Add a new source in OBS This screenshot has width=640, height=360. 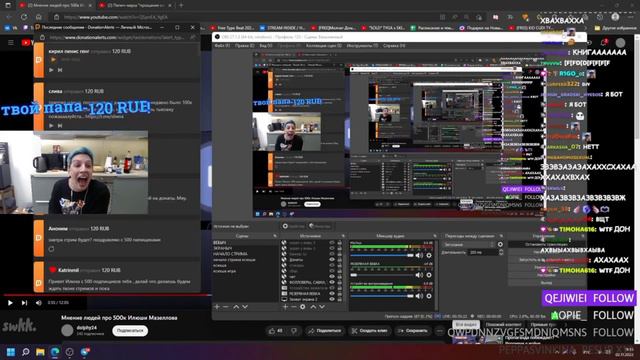click(x=285, y=307)
